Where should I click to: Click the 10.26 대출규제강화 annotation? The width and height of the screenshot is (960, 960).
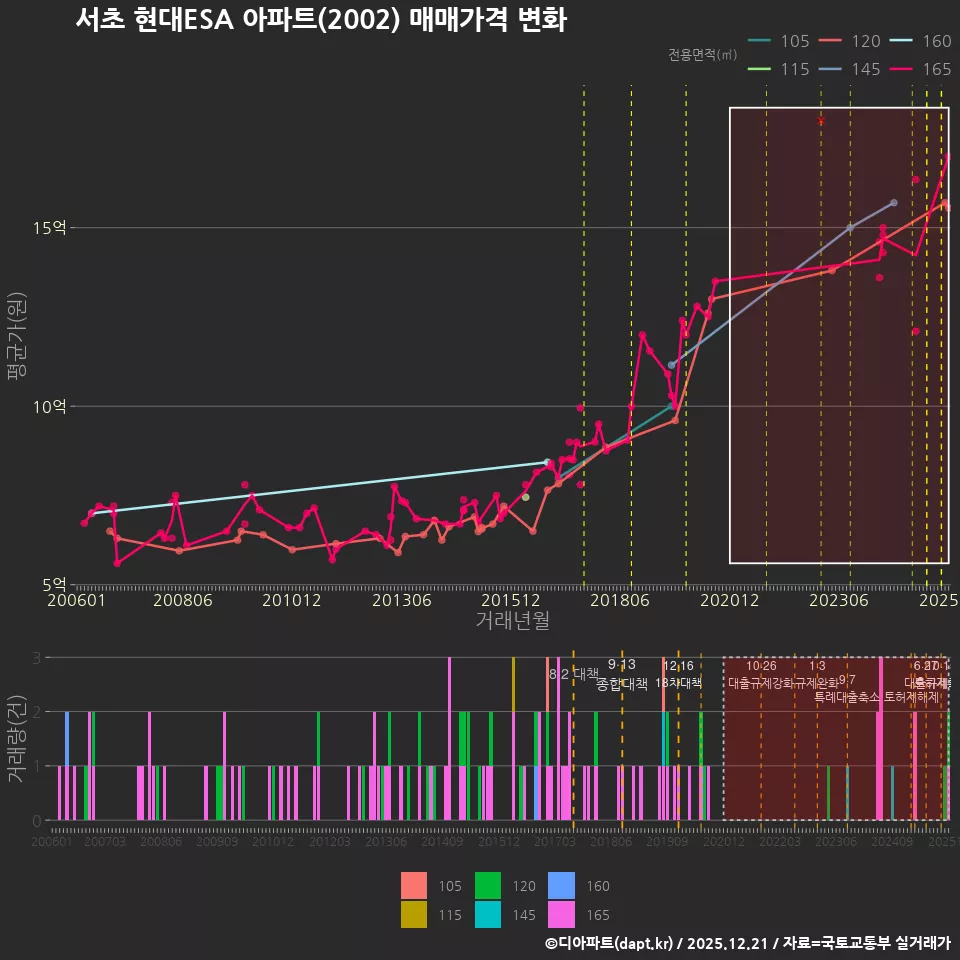point(761,675)
